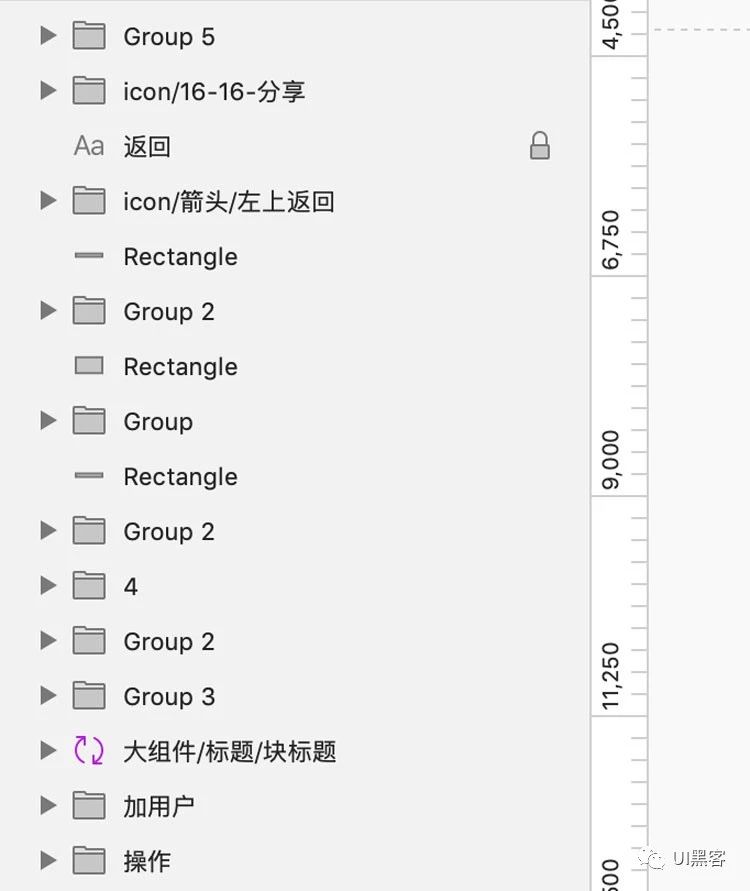Click the 加用户 group folder icon
This screenshot has height=891, width=750.
[89, 806]
